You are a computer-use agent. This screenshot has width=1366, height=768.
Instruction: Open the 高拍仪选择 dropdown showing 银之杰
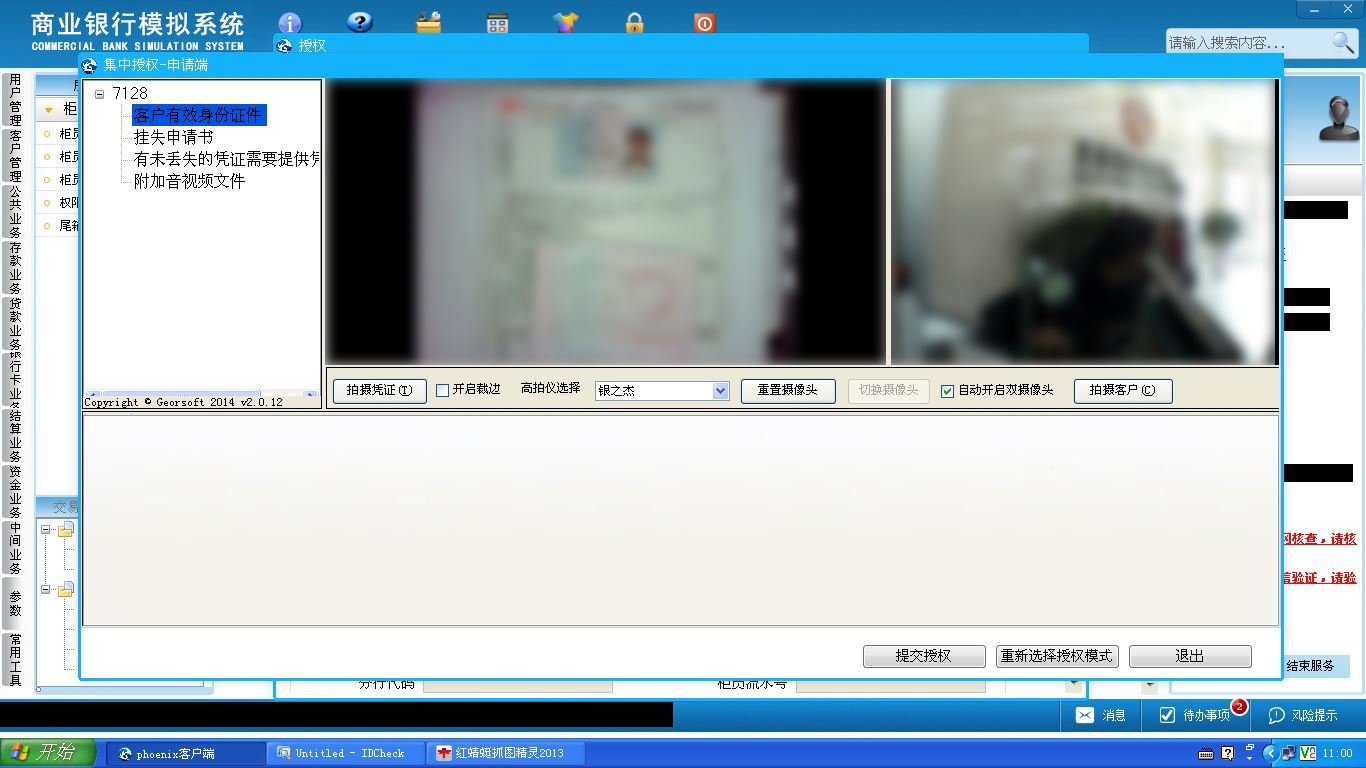pyautogui.click(x=662, y=391)
